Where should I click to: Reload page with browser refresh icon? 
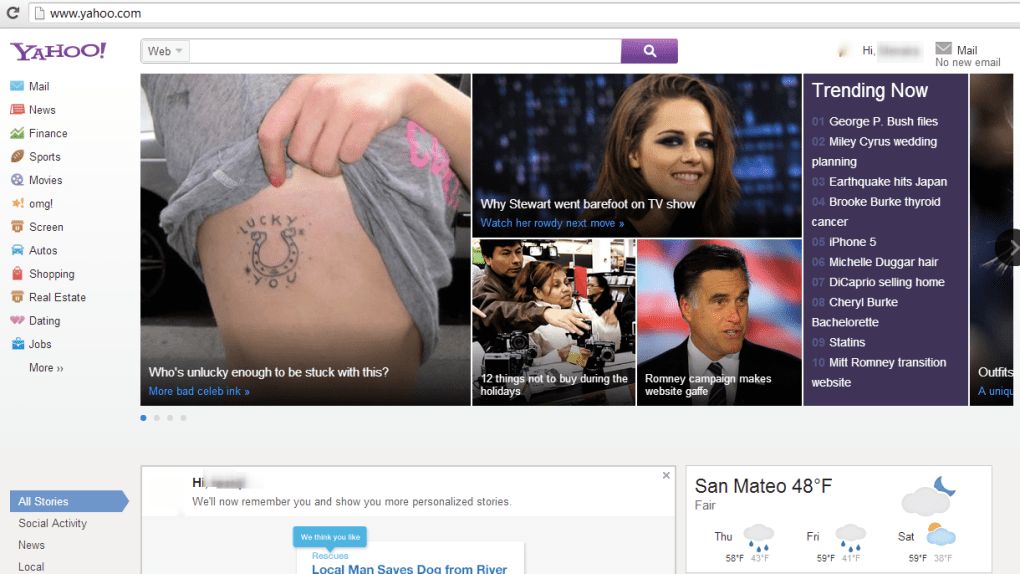(x=12, y=13)
